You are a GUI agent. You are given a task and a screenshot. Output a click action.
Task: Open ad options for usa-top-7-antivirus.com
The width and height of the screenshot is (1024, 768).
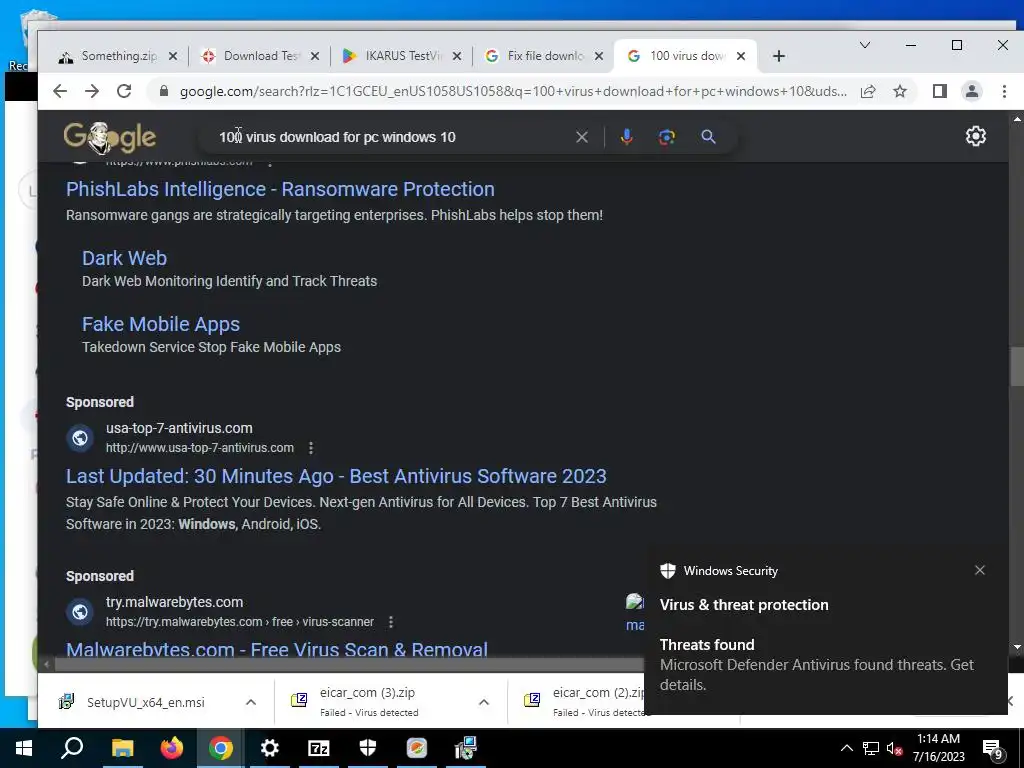pos(311,448)
